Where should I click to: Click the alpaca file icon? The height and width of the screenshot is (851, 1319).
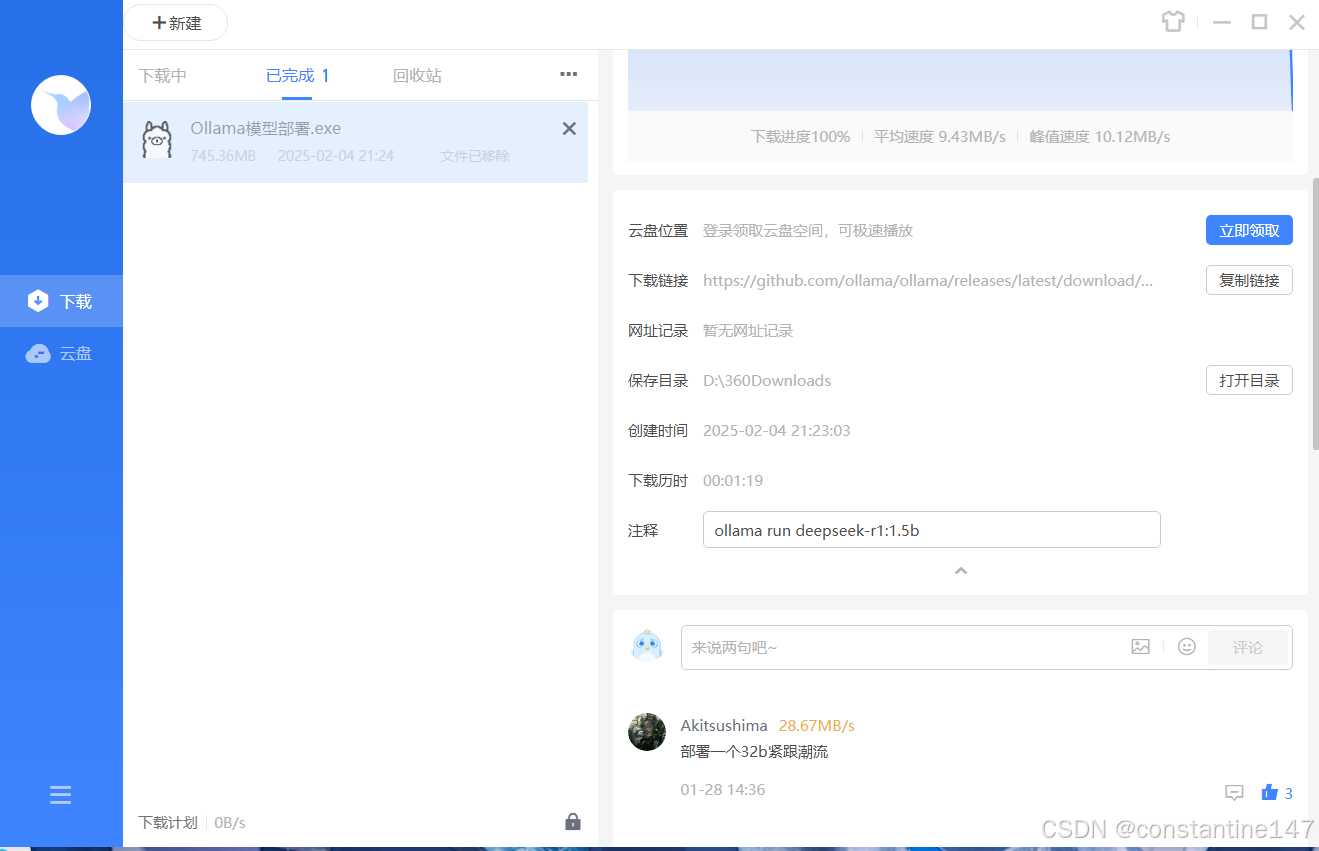[156, 140]
